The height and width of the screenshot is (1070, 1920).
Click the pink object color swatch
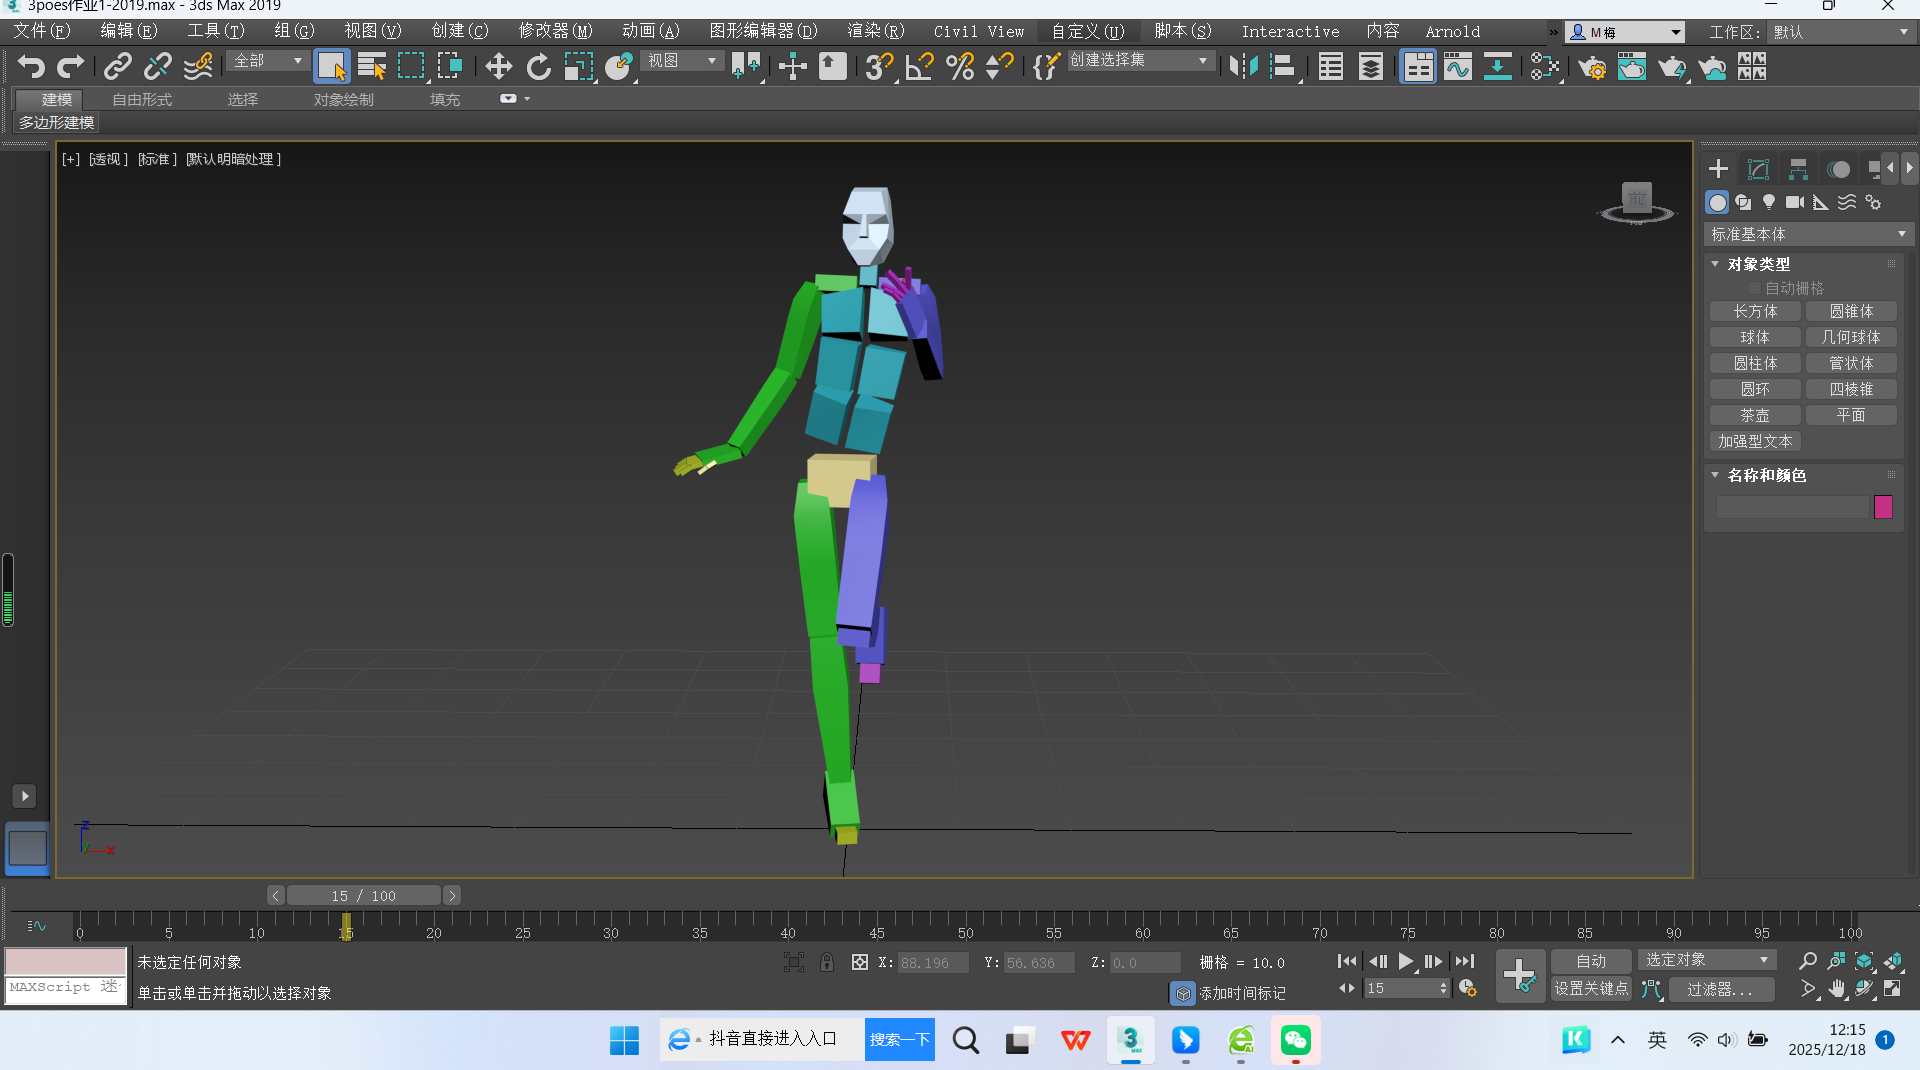[x=1883, y=507]
